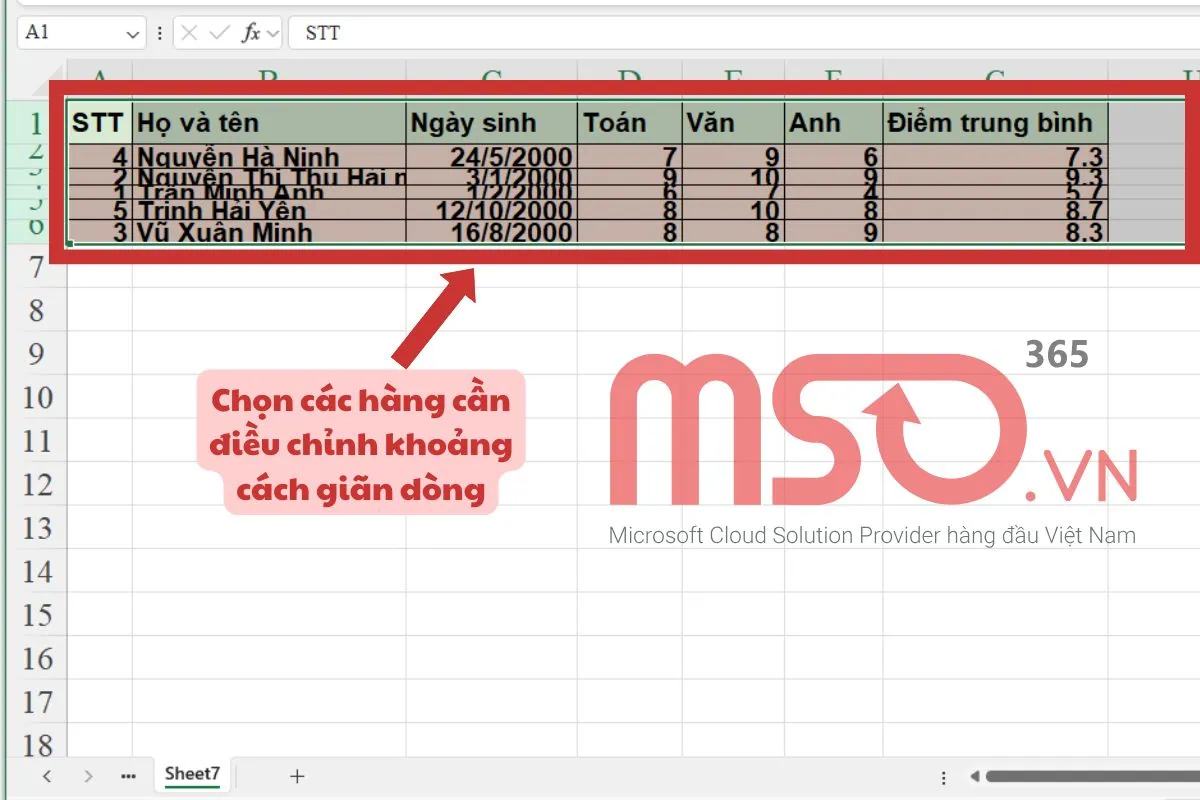Click the next sheet navigation arrow

pyautogui.click(x=88, y=776)
